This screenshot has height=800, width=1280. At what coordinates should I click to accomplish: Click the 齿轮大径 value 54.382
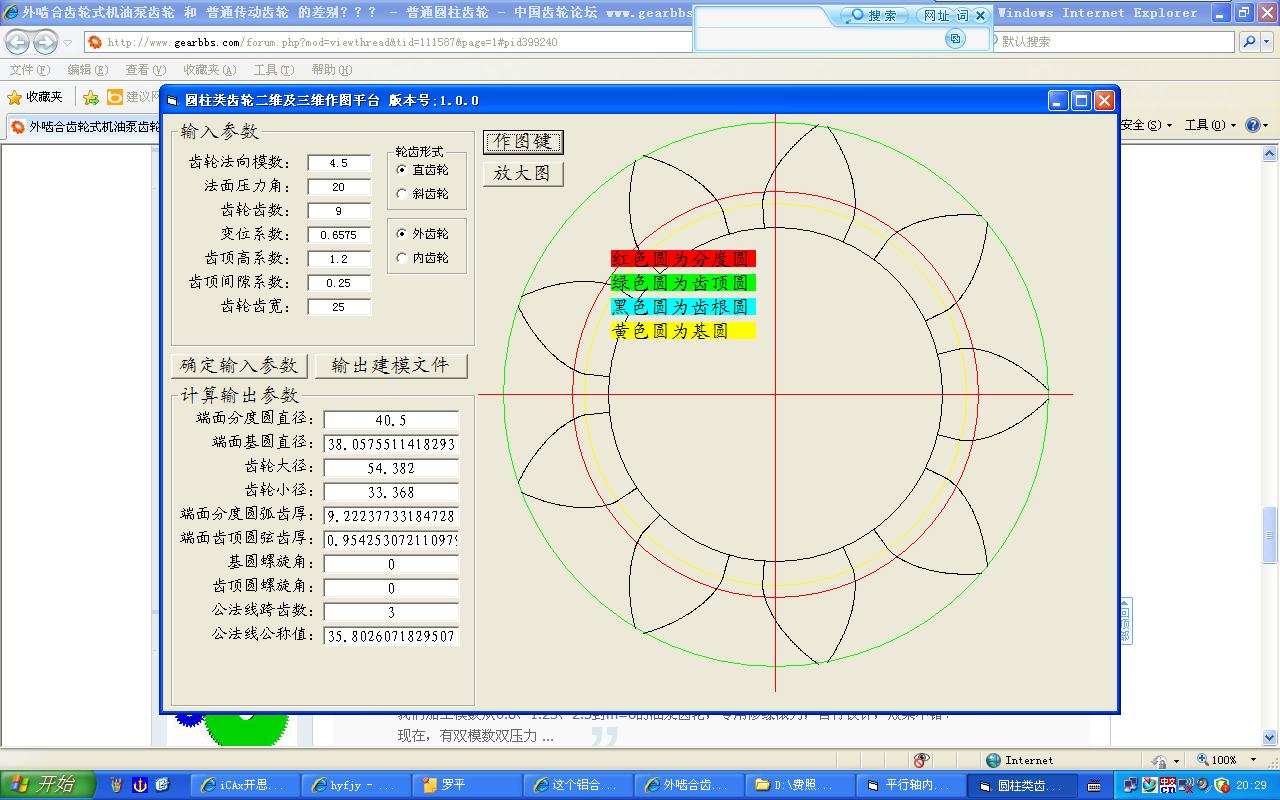tap(391, 468)
